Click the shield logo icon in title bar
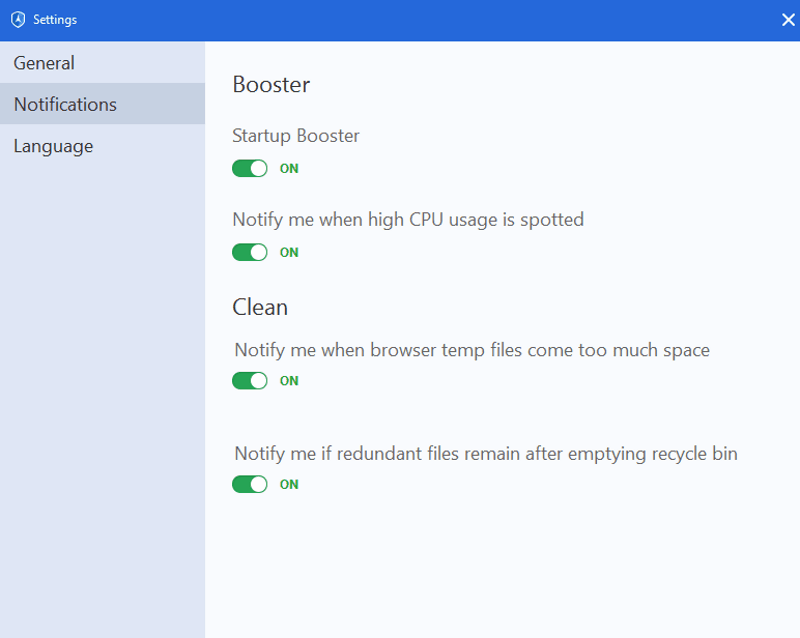 tap(18, 20)
